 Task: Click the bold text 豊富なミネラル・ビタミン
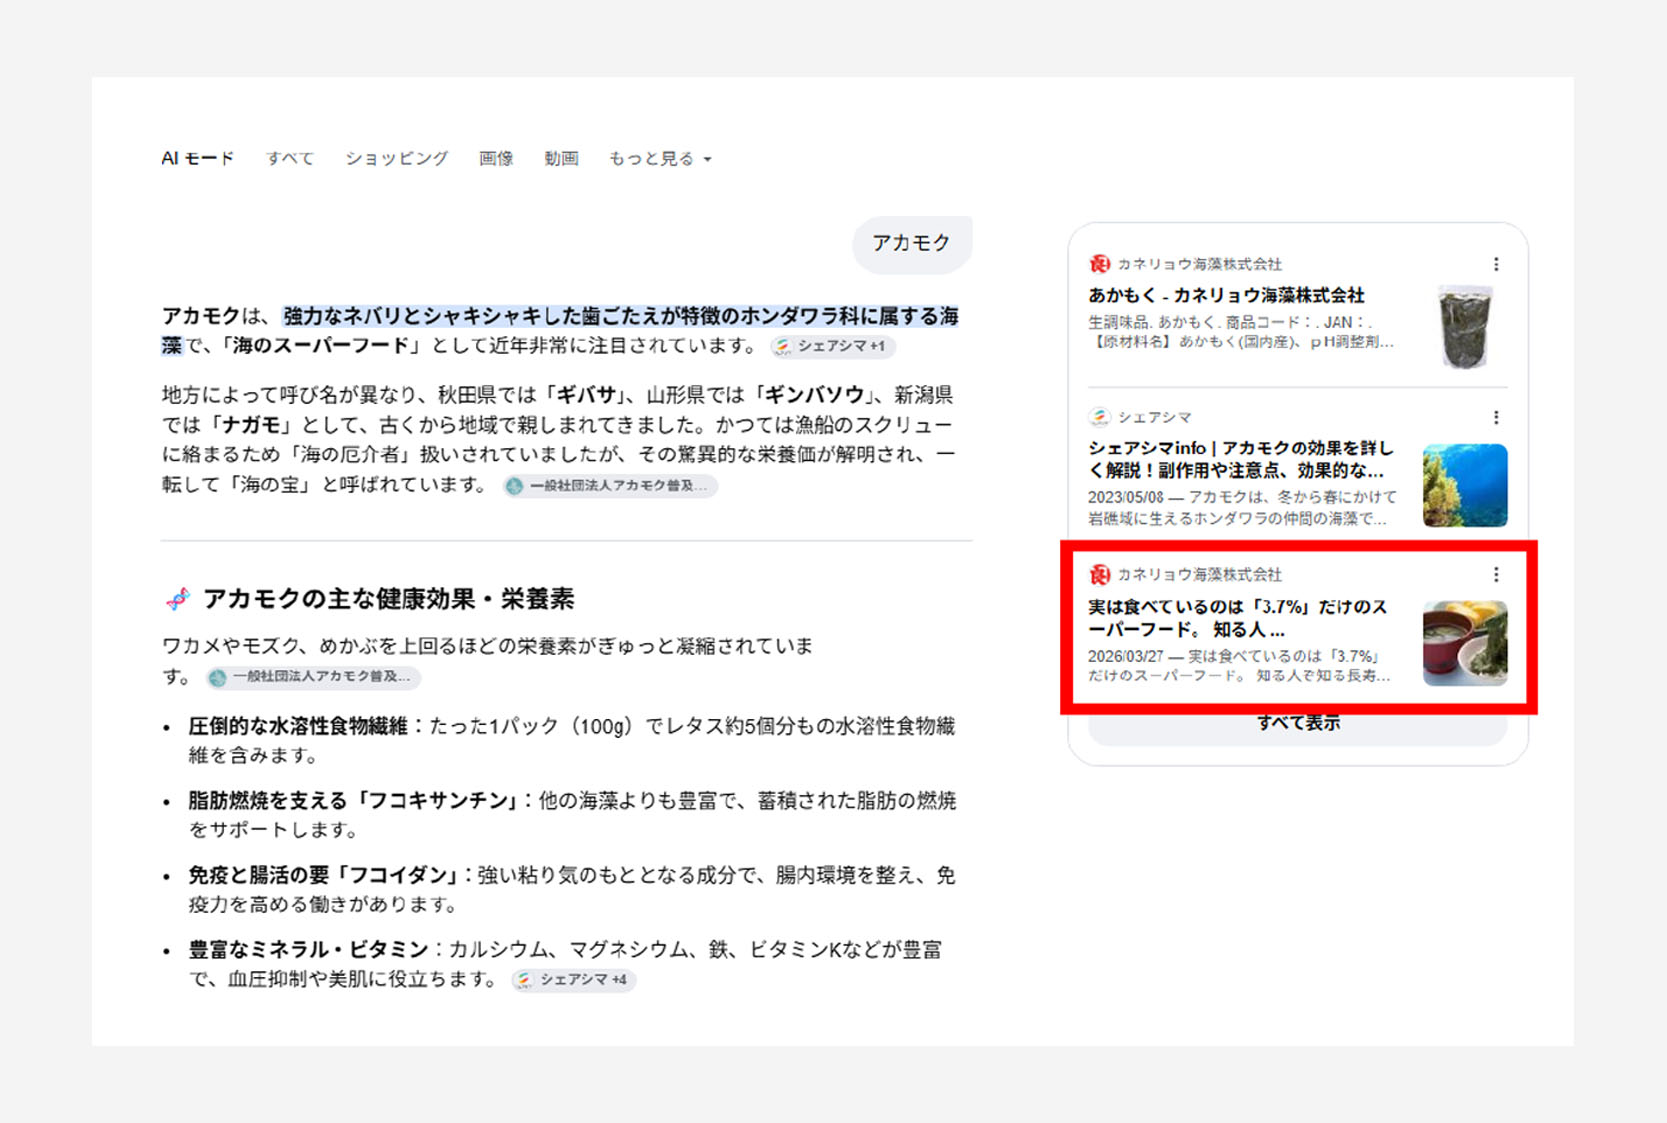[x=308, y=950]
